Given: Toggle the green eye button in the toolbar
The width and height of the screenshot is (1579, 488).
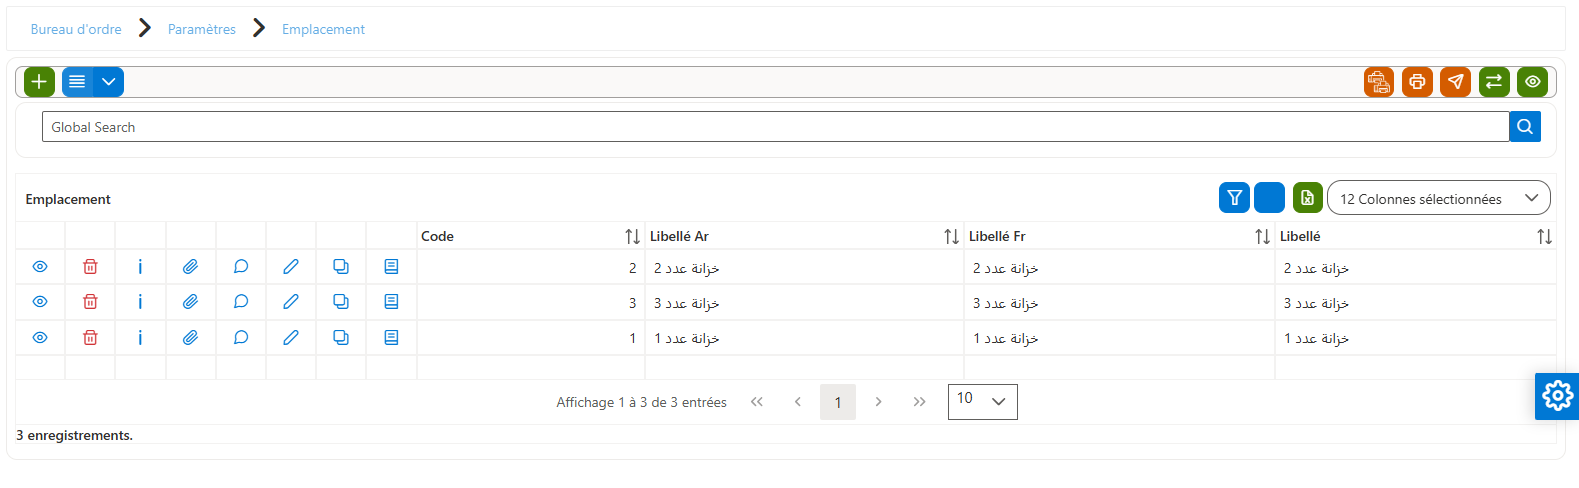Looking at the screenshot, I should click(x=1532, y=82).
